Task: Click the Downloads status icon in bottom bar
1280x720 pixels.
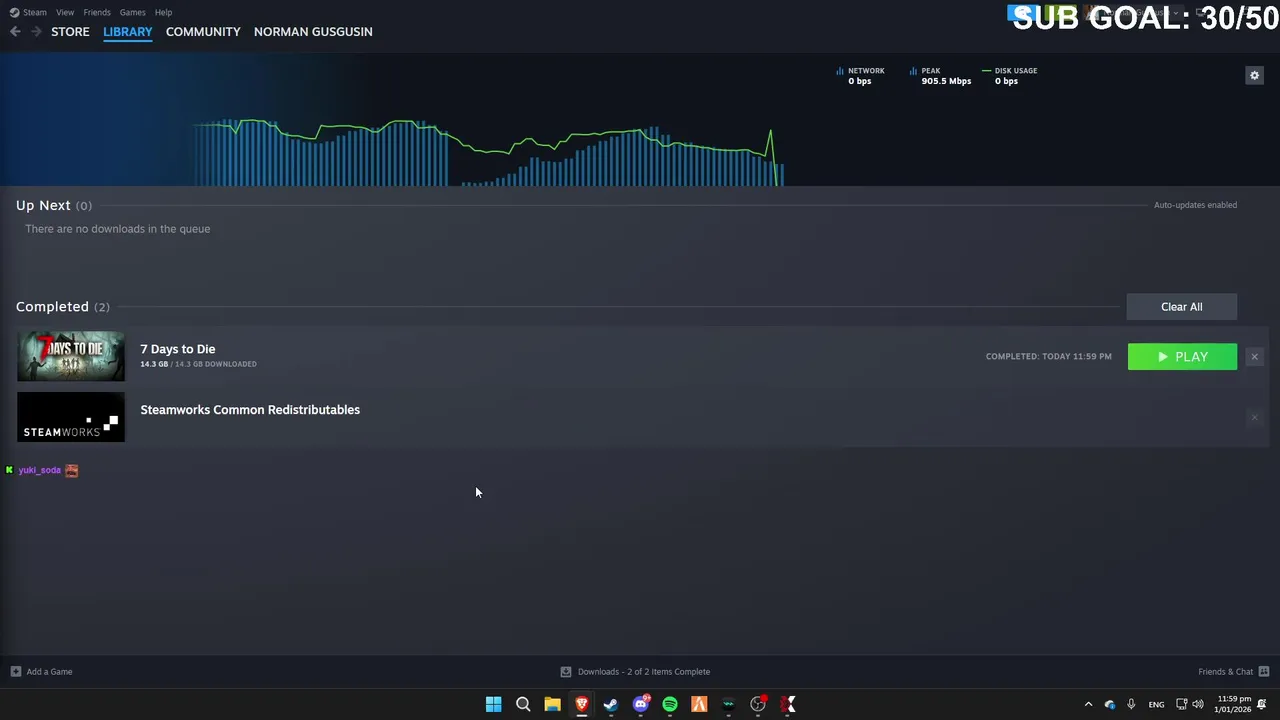Action: click(566, 672)
